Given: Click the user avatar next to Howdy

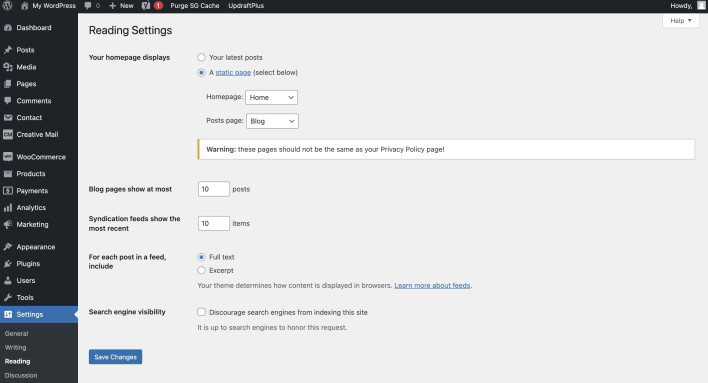Looking at the screenshot, I should click(x=701, y=5).
